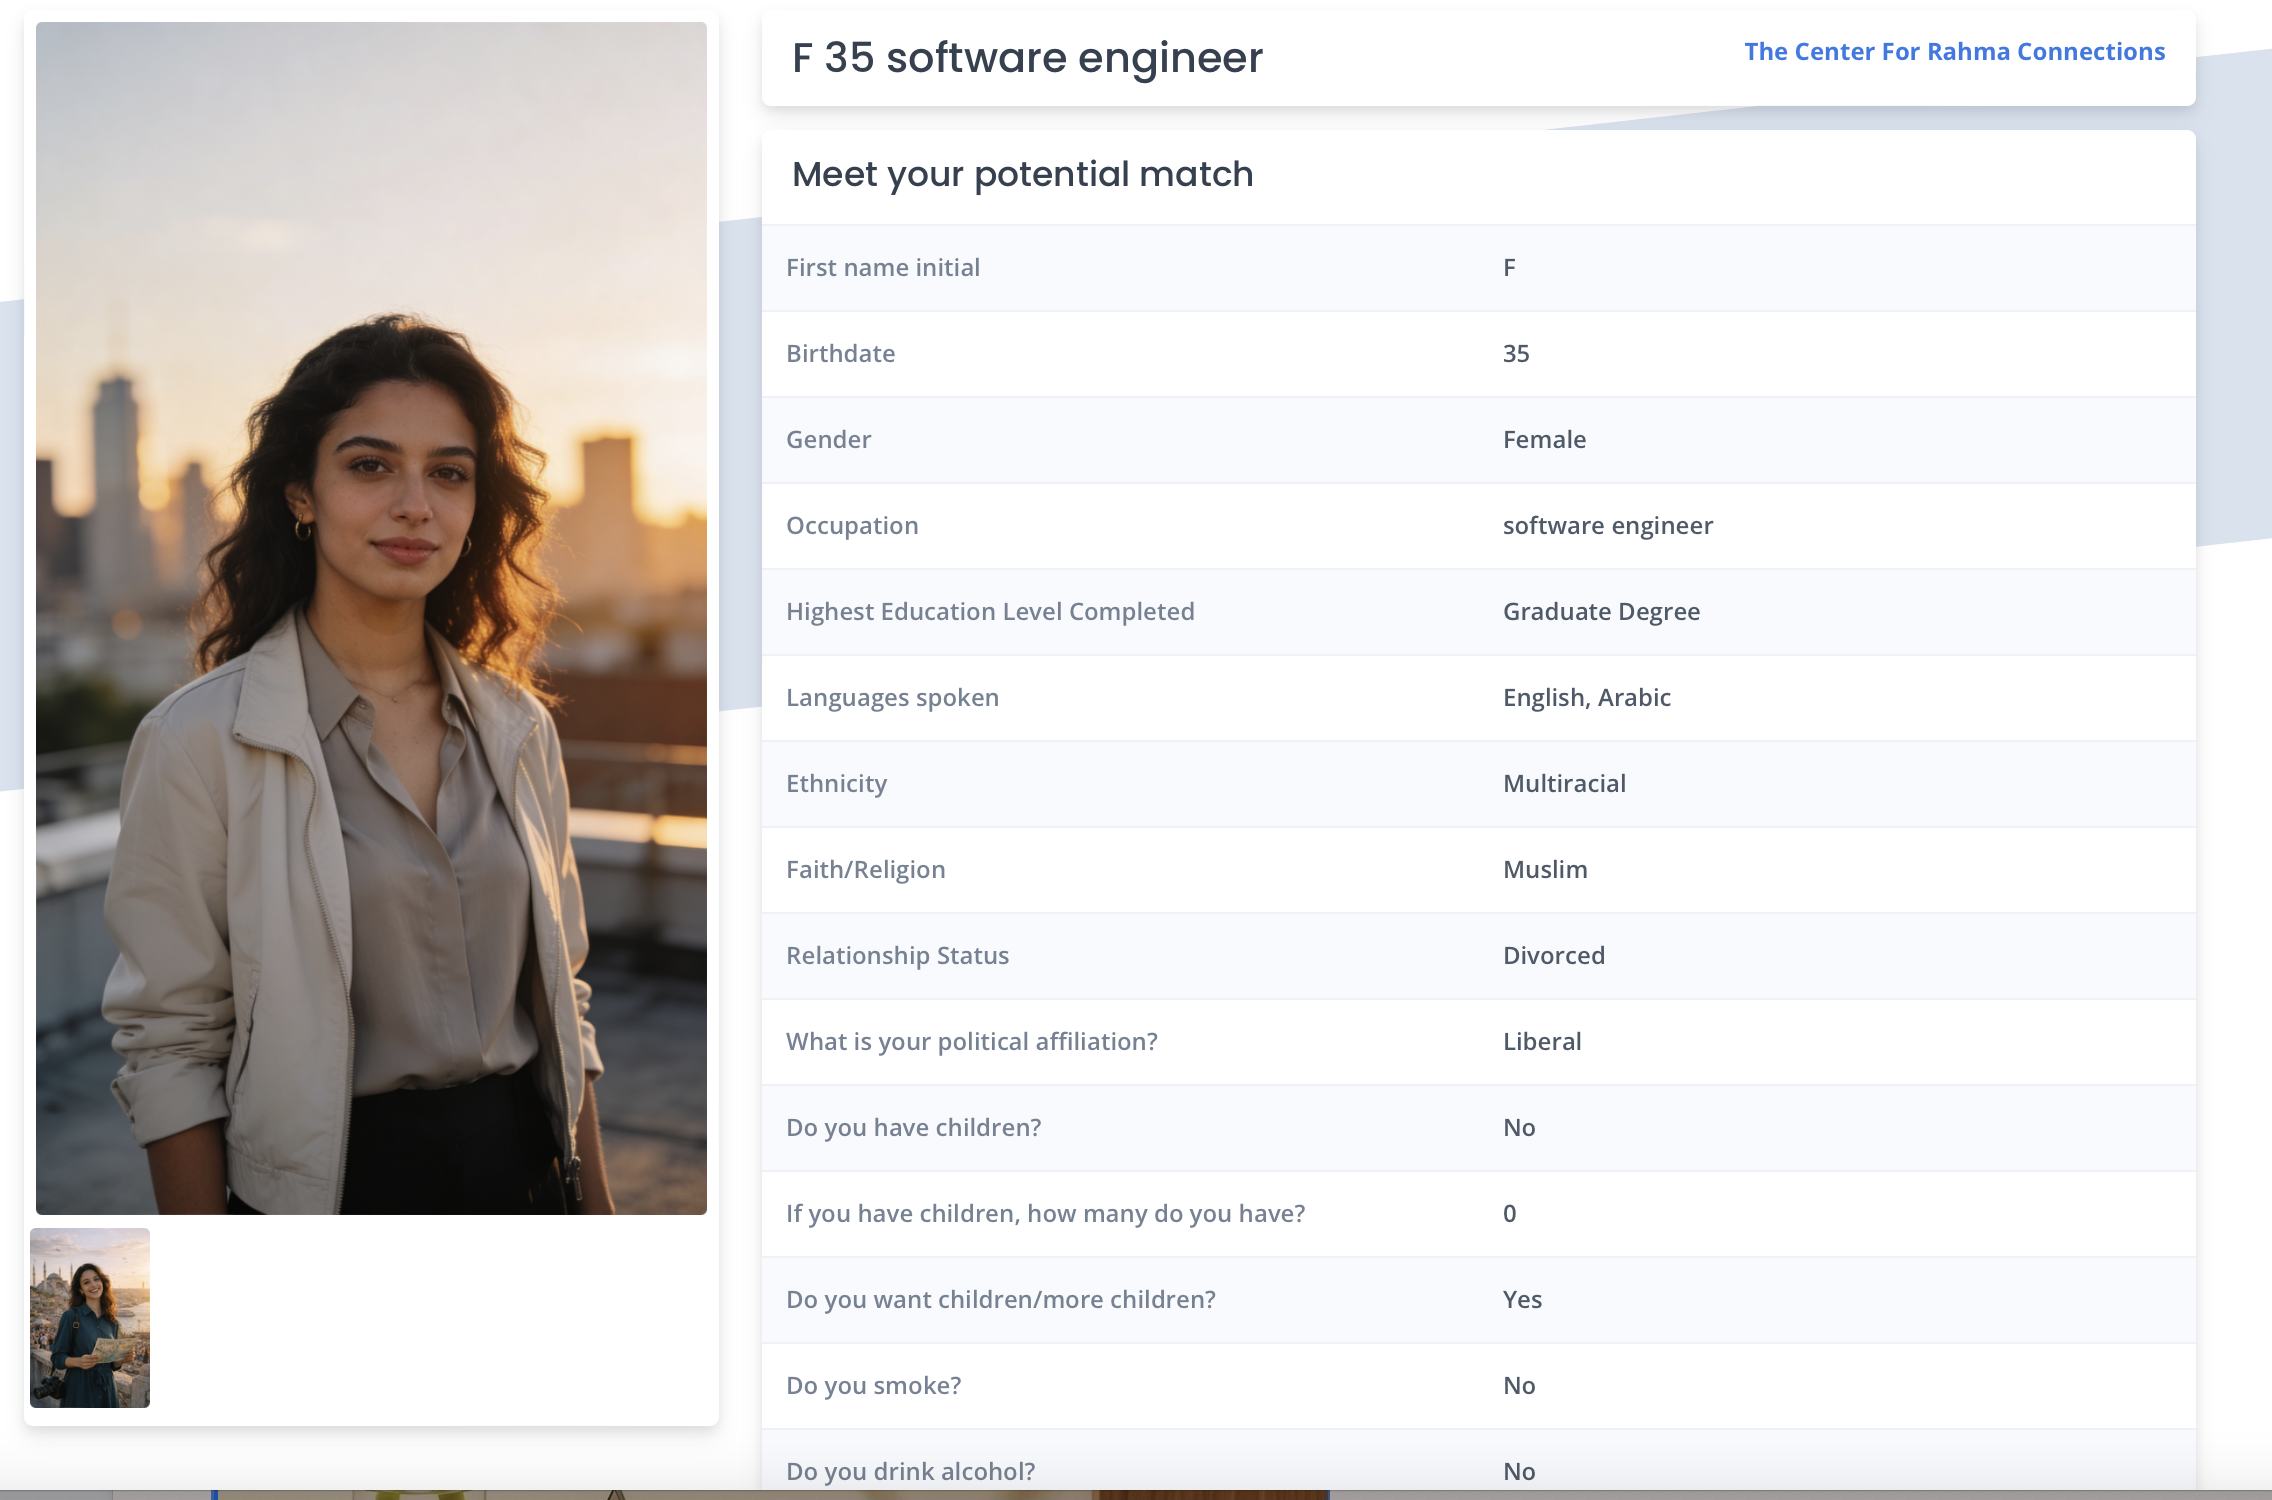Select the political affiliation question label

tap(971, 1042)
